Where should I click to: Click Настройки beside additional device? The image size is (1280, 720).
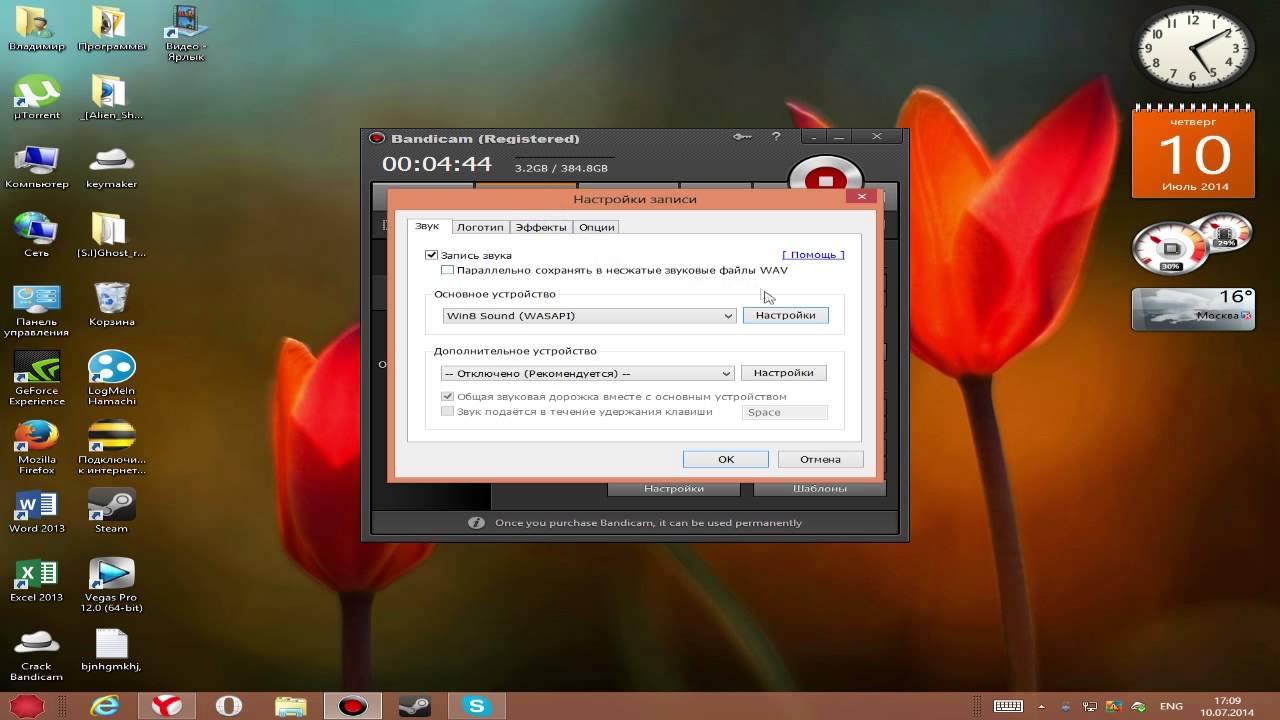click(x=783, y=372)
